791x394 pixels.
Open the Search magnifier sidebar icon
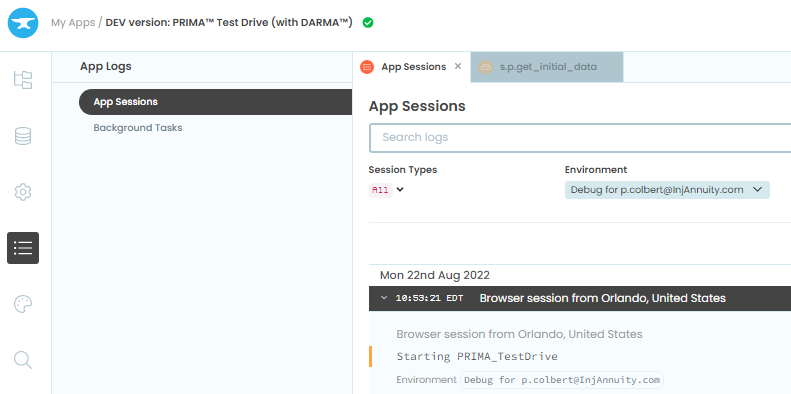click(x=23, y=360)
